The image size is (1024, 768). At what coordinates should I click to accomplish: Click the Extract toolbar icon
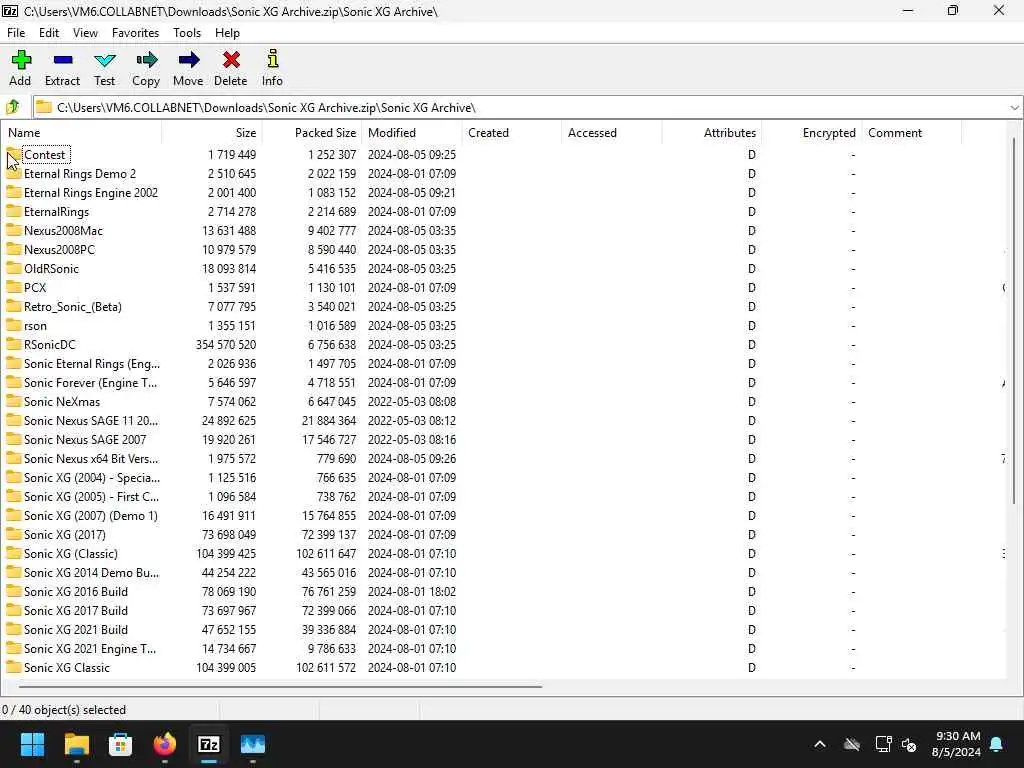pos(63,68)
